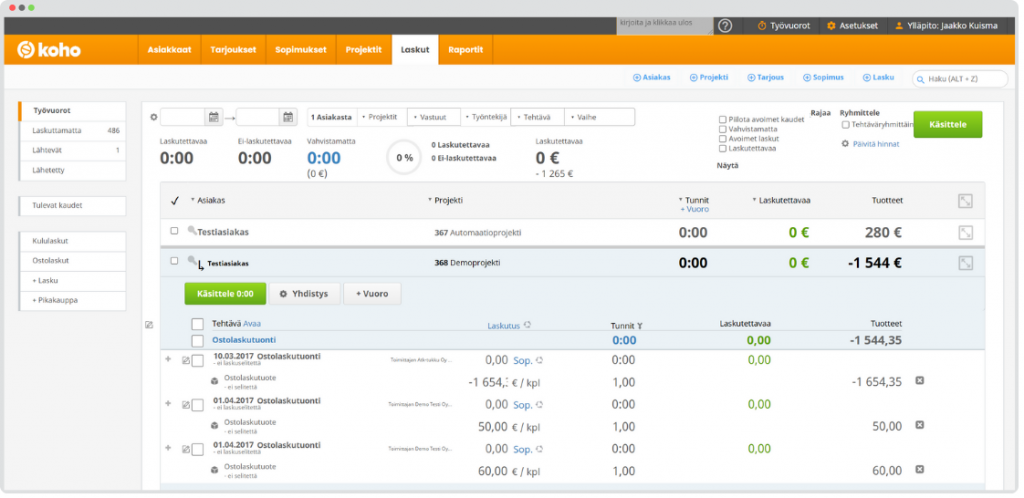Click refresh icon next to Laskutus header

527,324
